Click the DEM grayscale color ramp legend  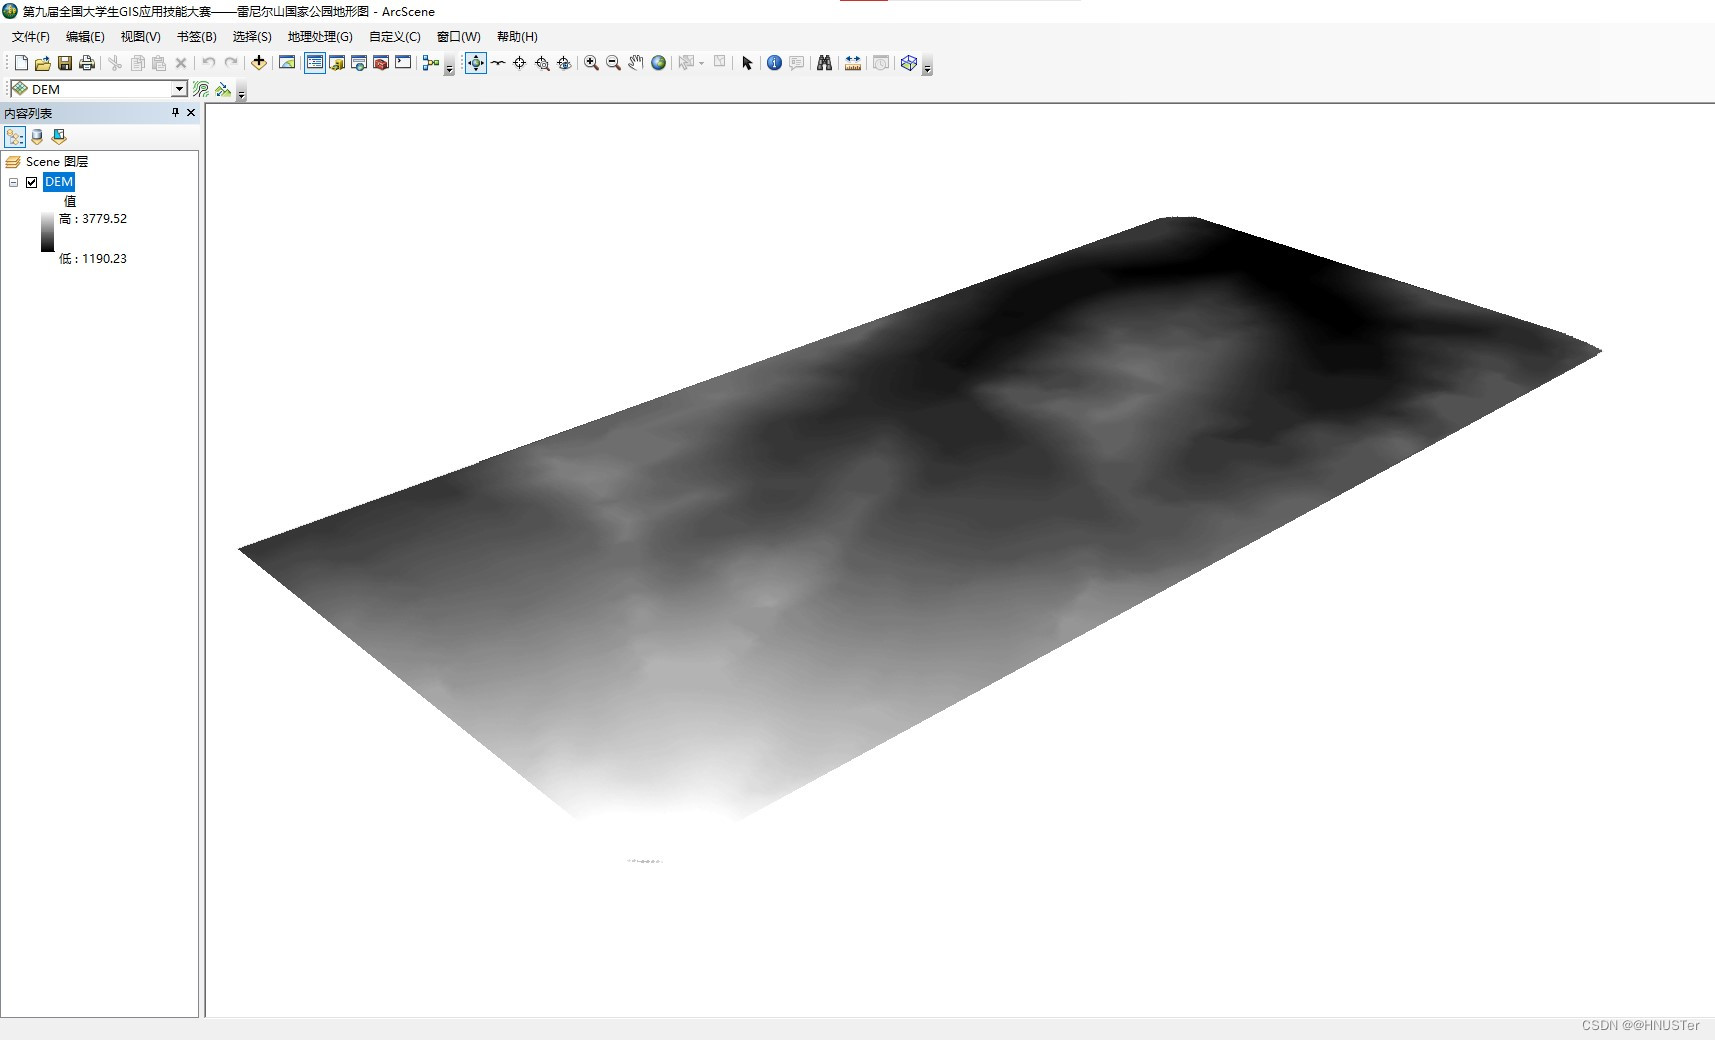[x=47, y=232]
